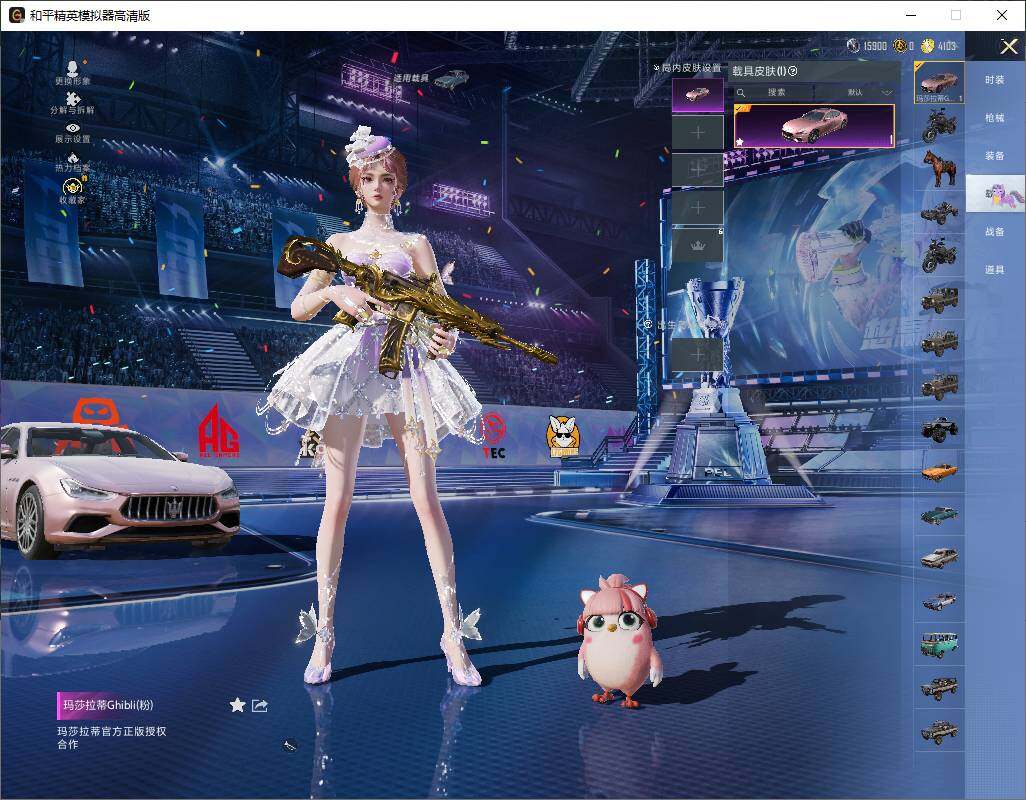The height and width of the screenshot is (800, 1026).
Task: Switch to the 时装 tab
Action: point(995,79)
